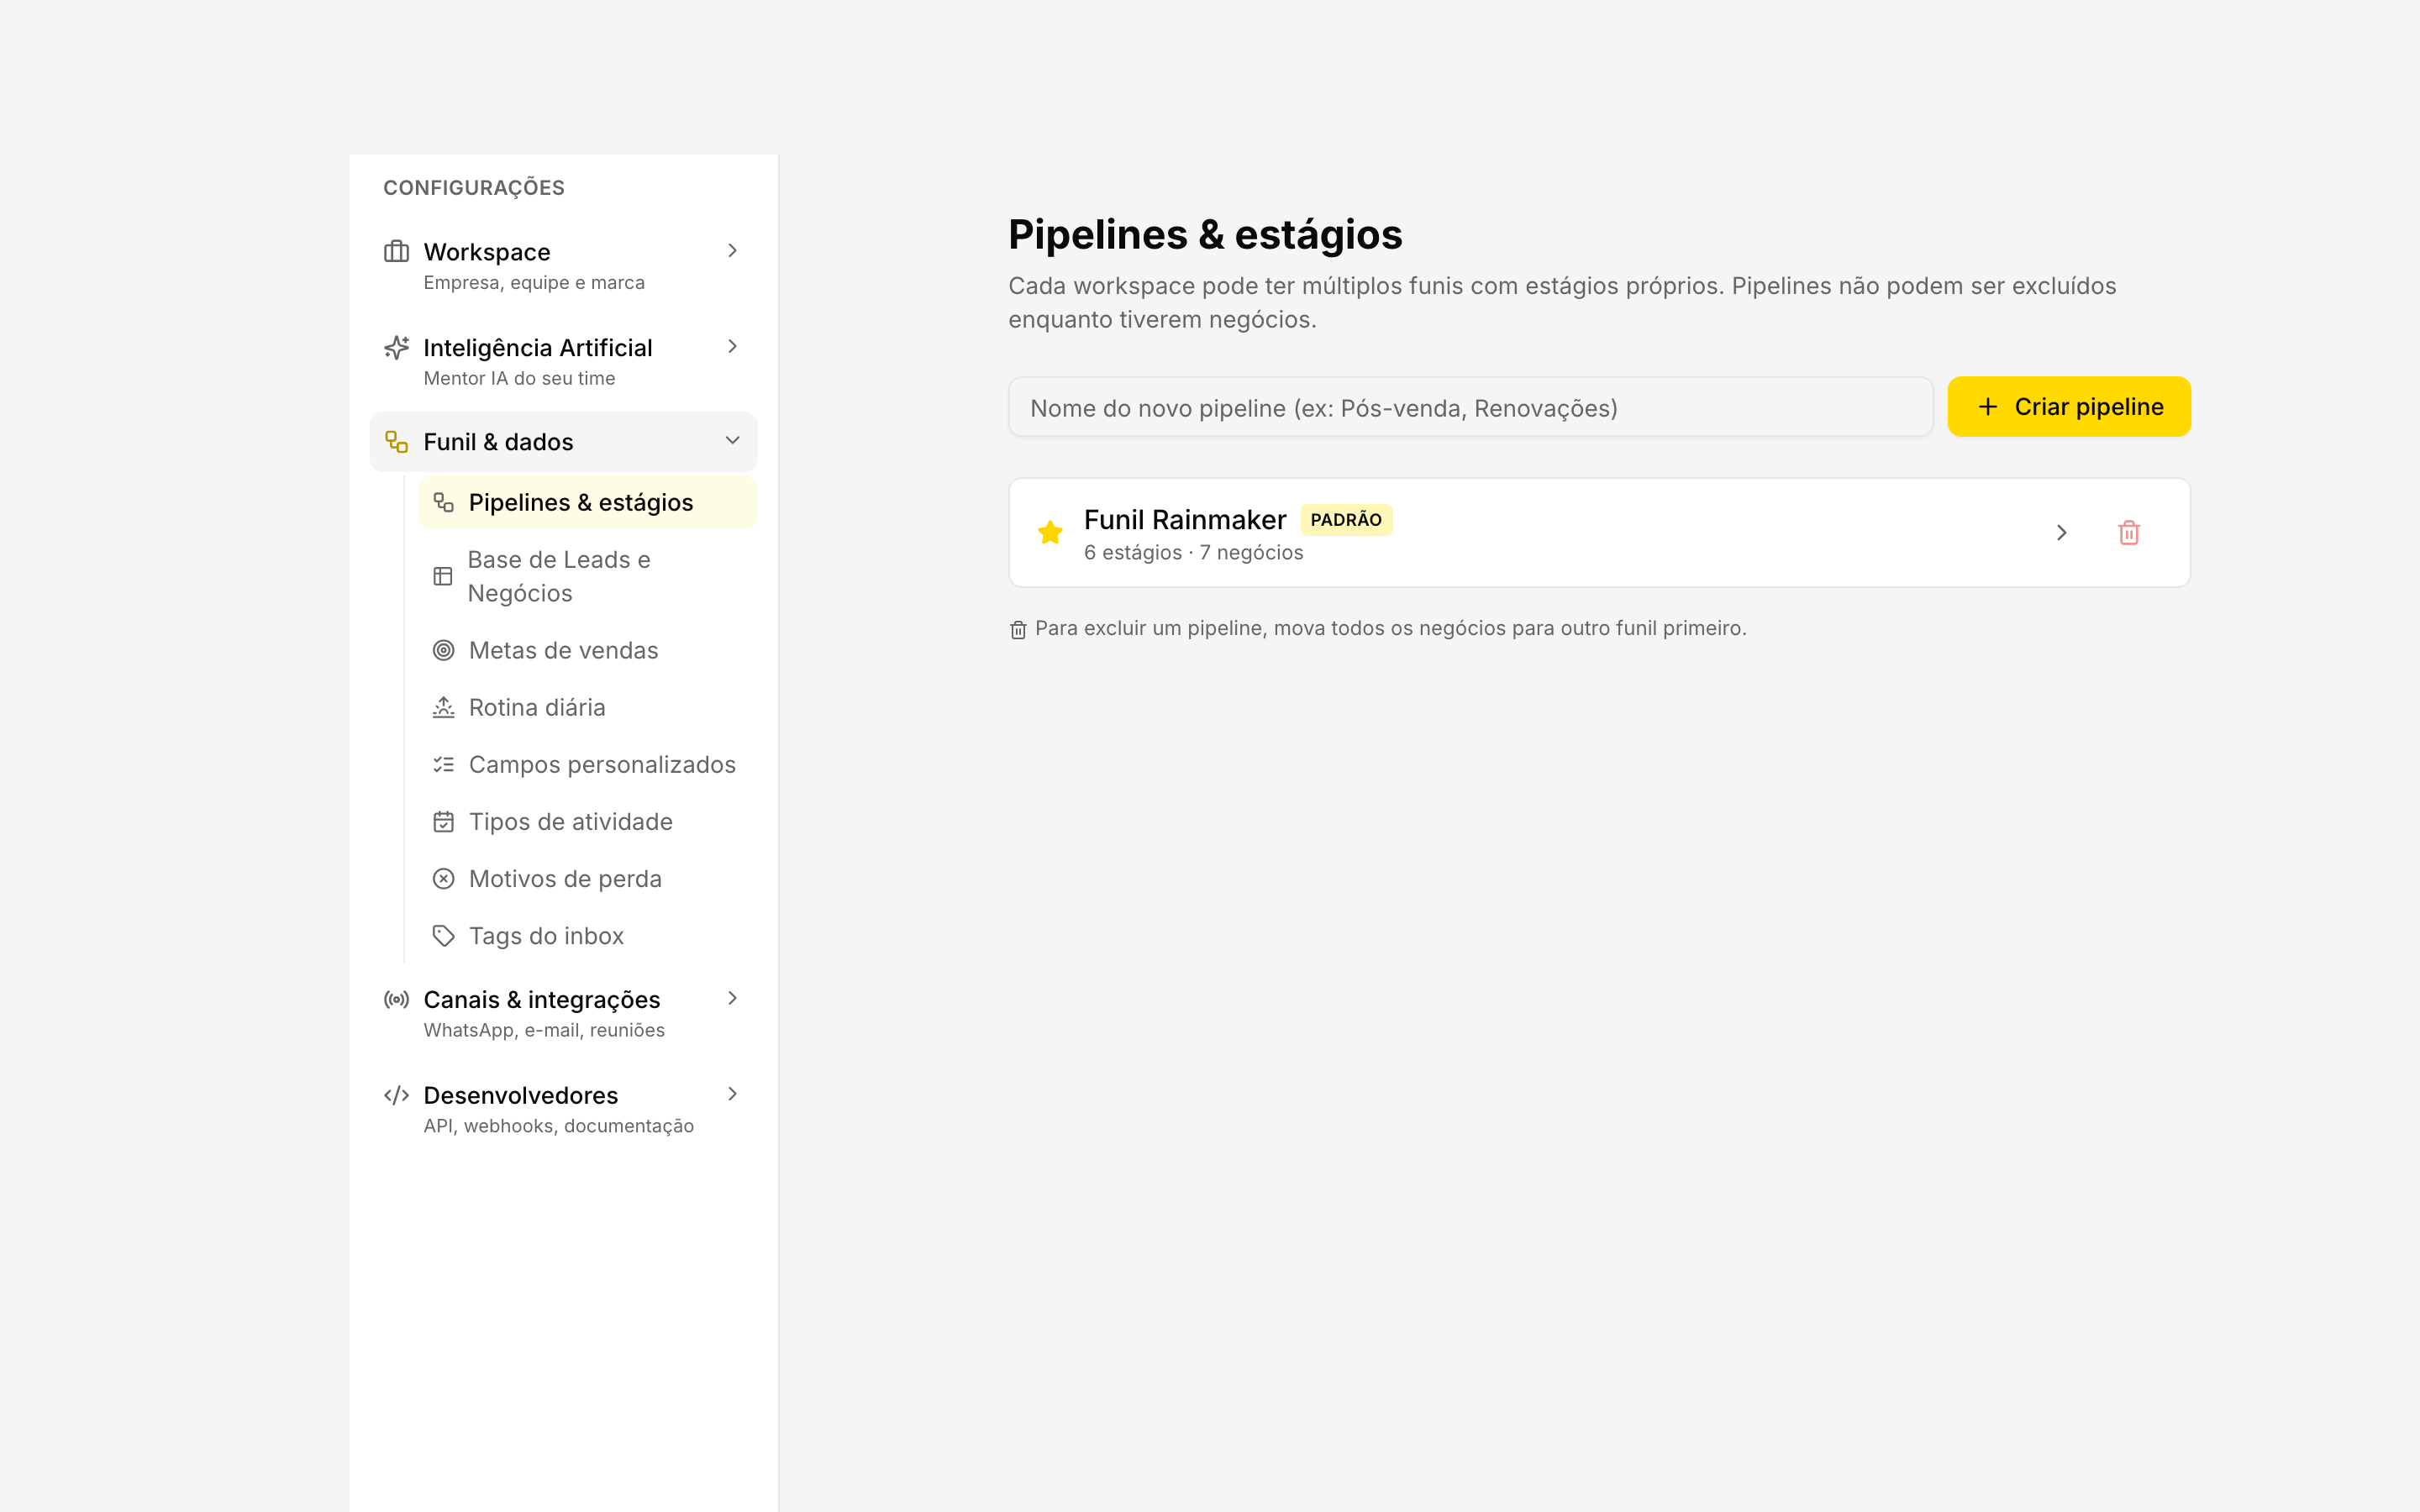Open Base de Leads e Negócios

coord(588,576)
